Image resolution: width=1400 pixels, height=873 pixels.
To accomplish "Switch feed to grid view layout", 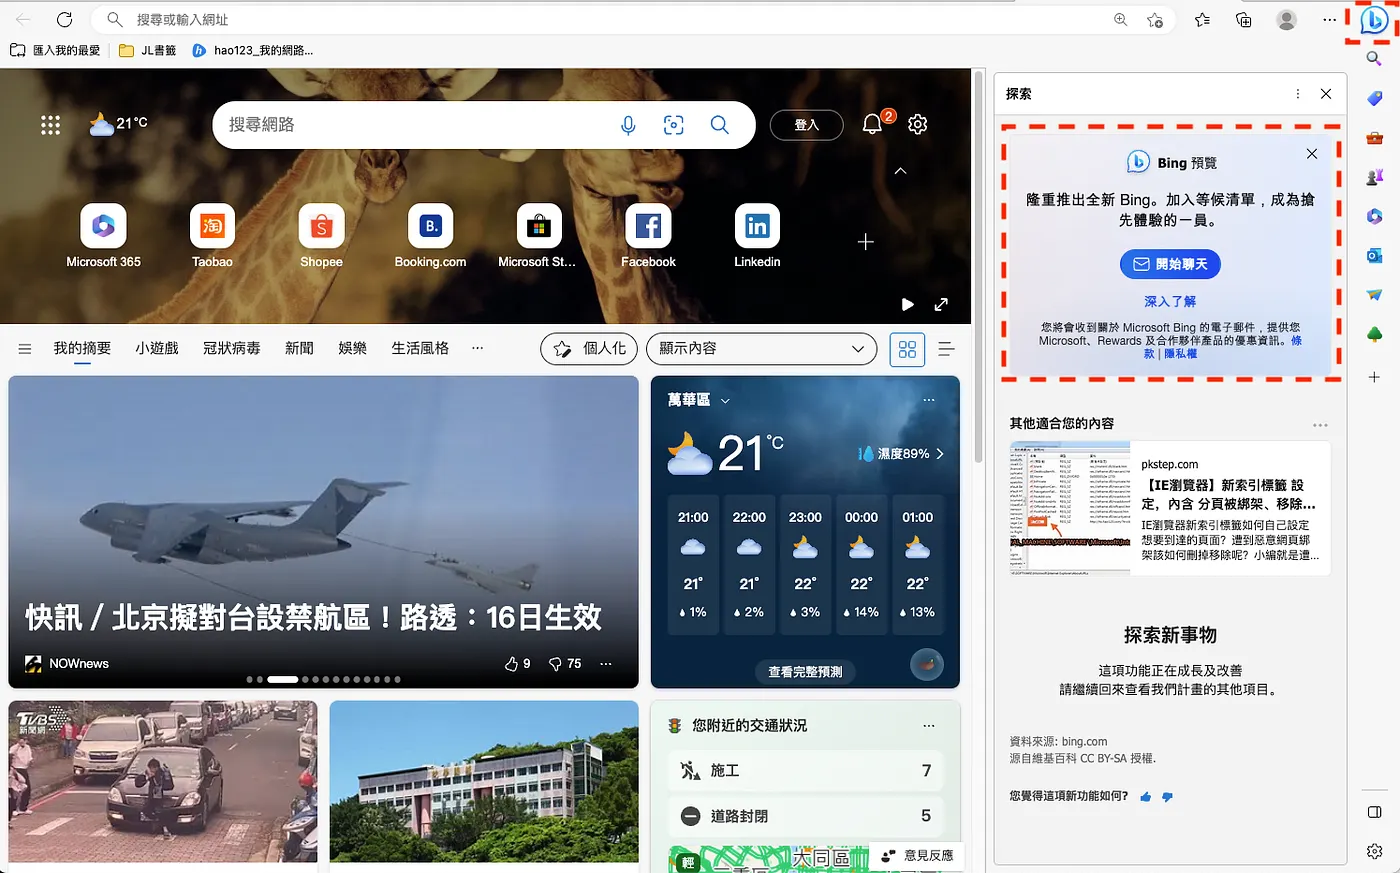I will 907,349.
